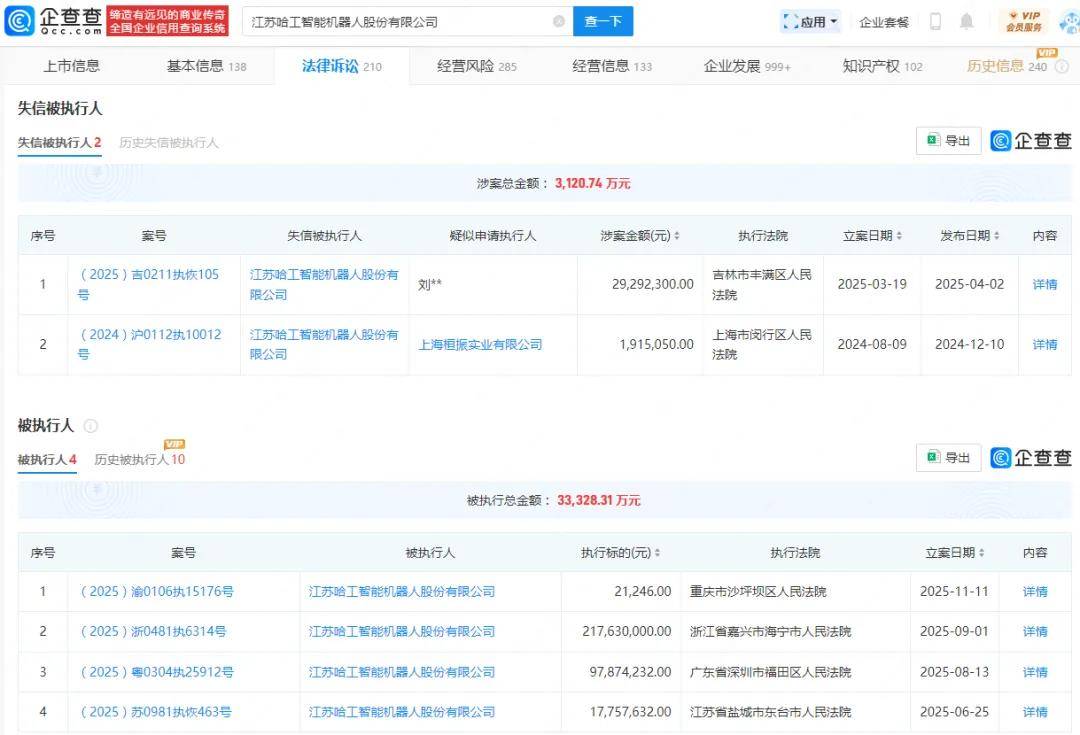1080x735 pixels.
Task: Select 历史失信被执行人 sub-tab
Action: click(x=168, y=143)
